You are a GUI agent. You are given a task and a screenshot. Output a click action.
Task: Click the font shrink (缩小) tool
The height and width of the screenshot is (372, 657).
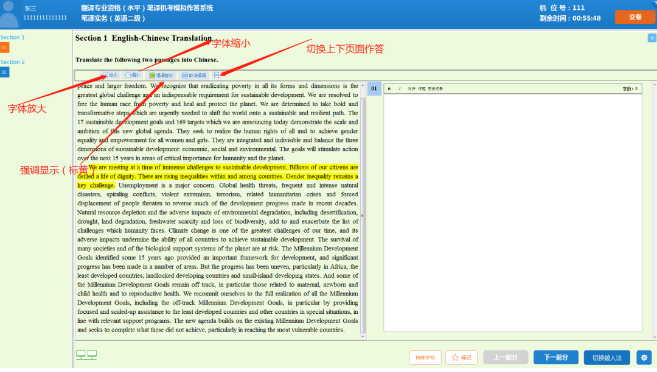pos(133,75)
